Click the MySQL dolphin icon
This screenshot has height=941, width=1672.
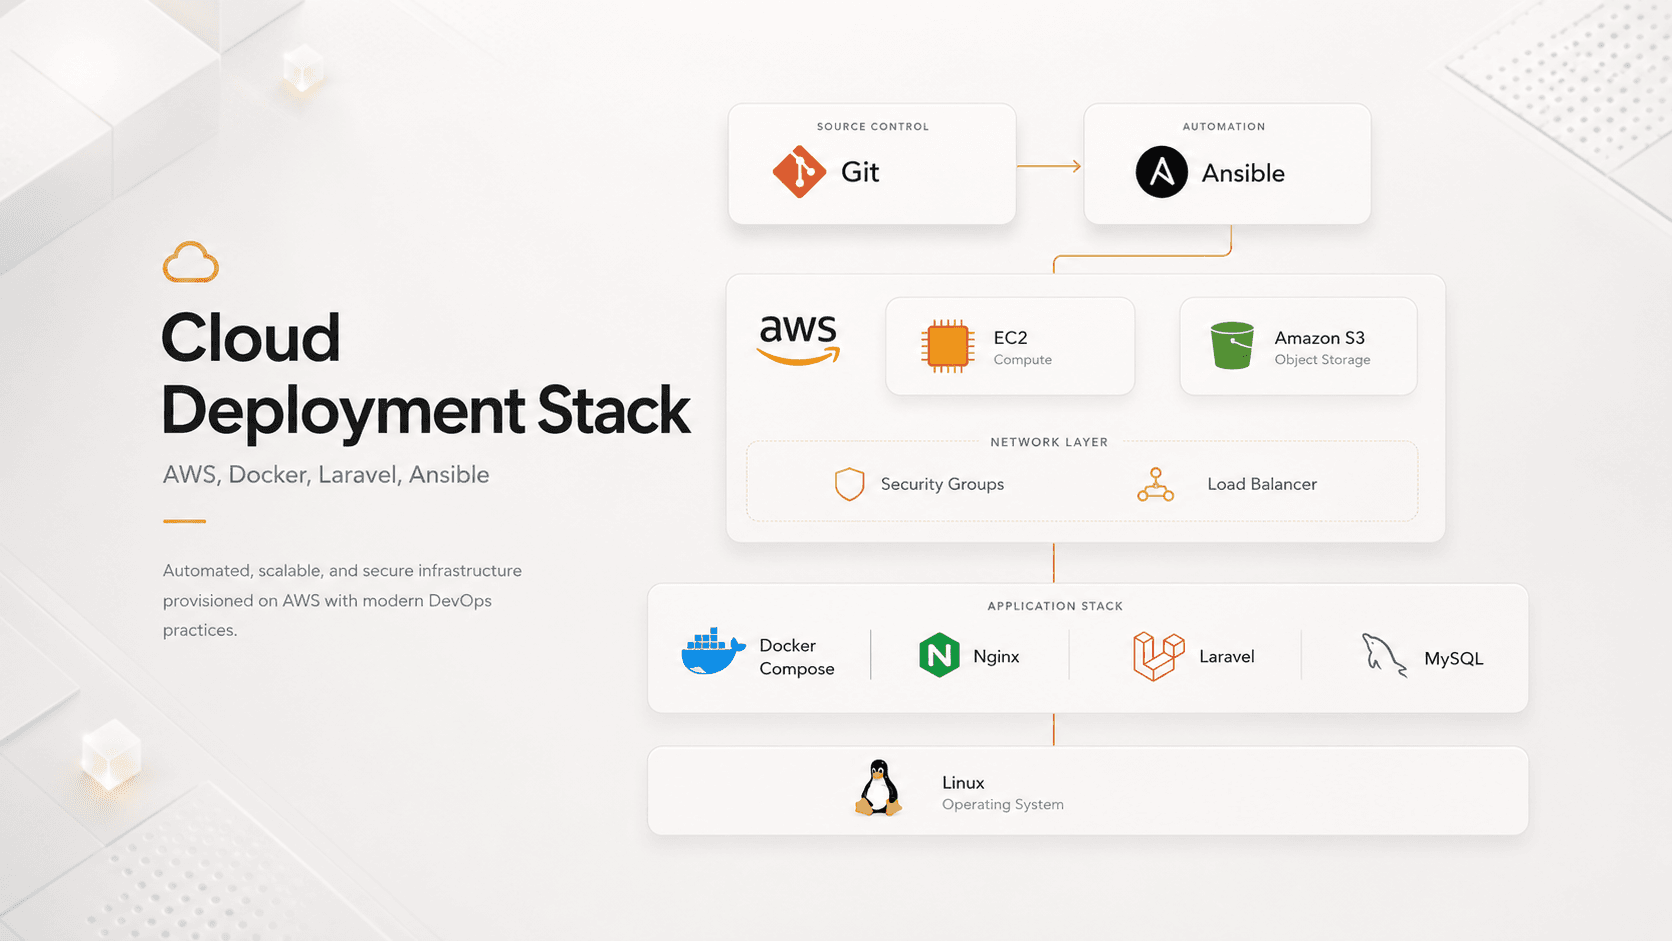click(x=1384, y=656)
